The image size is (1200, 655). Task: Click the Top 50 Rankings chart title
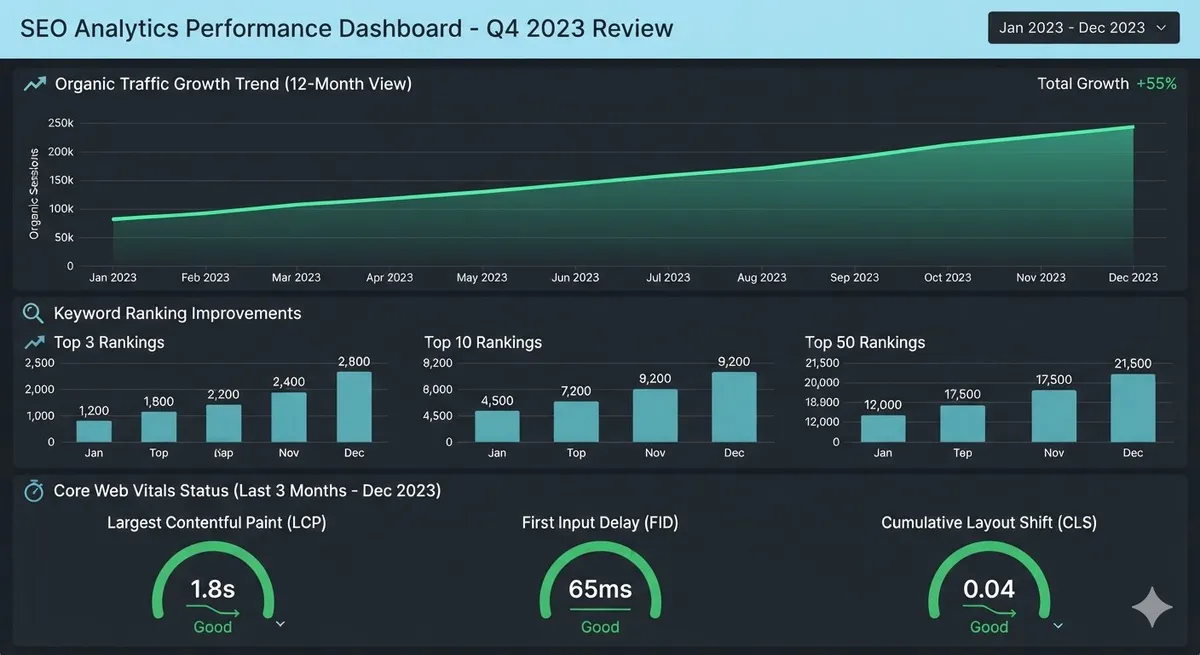865,342
